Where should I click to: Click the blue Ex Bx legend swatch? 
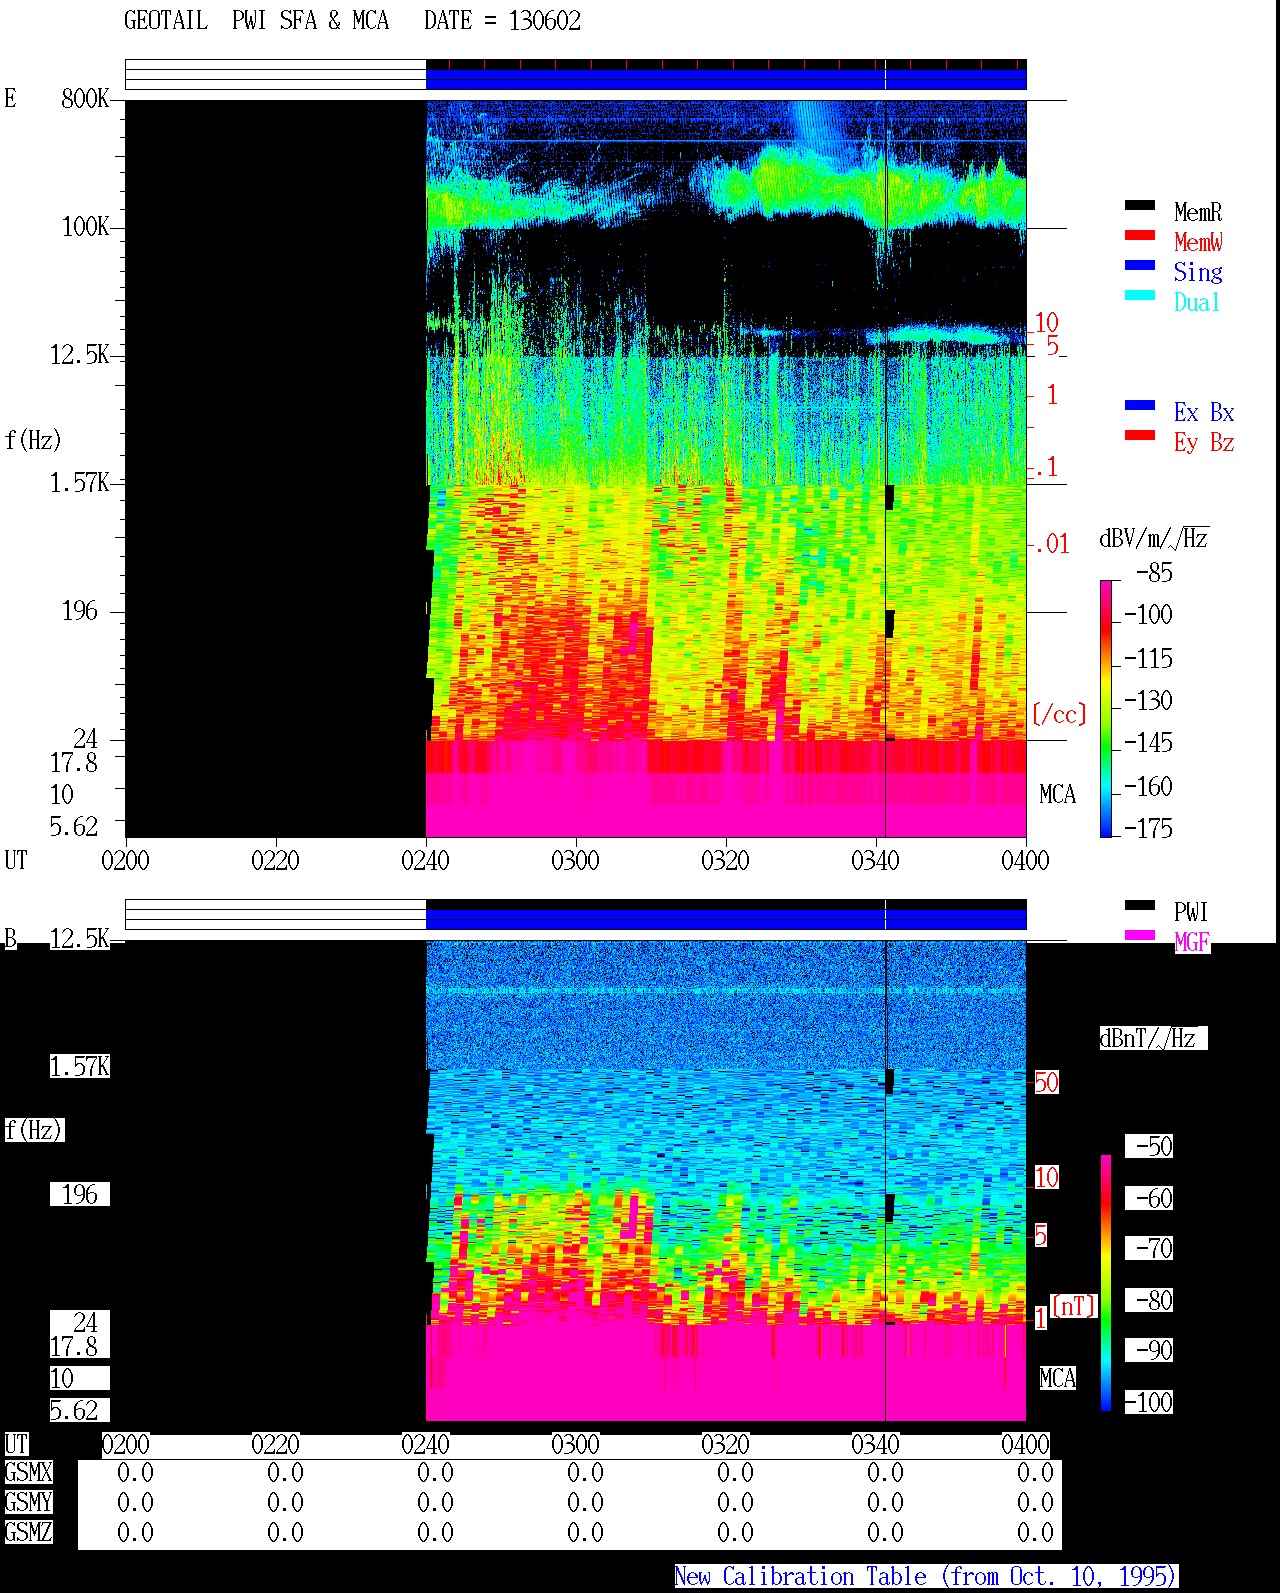[1140, 405]
